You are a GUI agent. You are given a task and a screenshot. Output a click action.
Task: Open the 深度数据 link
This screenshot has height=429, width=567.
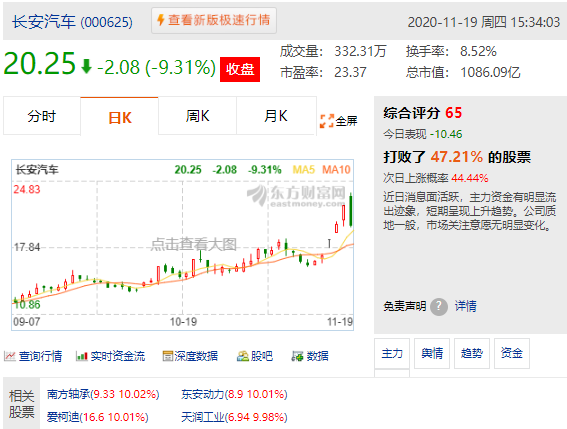(x=196, y=356)
